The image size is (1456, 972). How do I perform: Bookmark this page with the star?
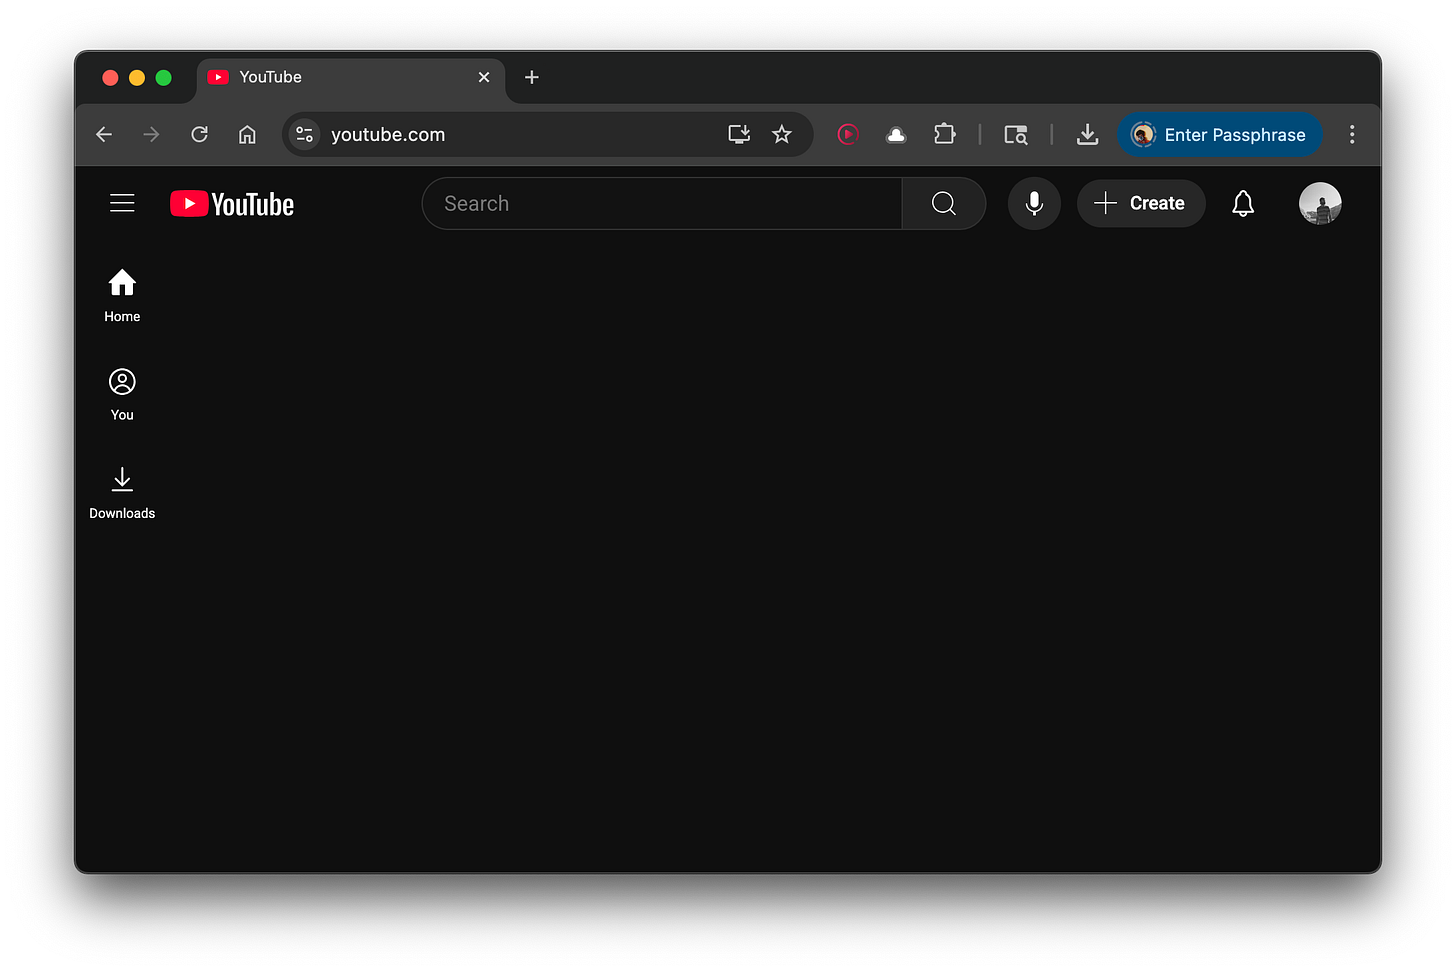782,134
